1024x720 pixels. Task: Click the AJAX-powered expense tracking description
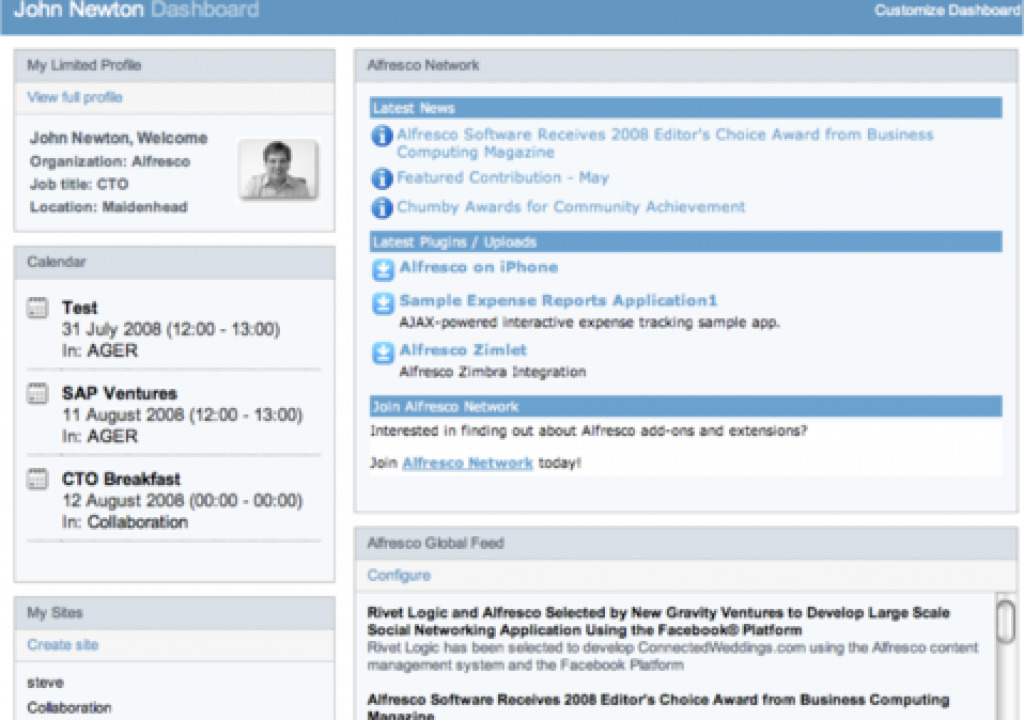click(590, 323)
